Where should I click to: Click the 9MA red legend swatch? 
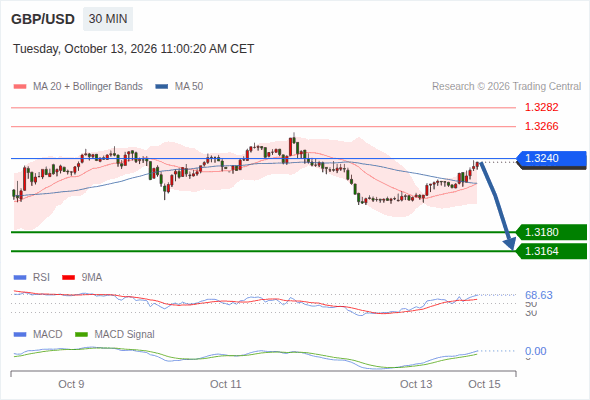[68, 278]
